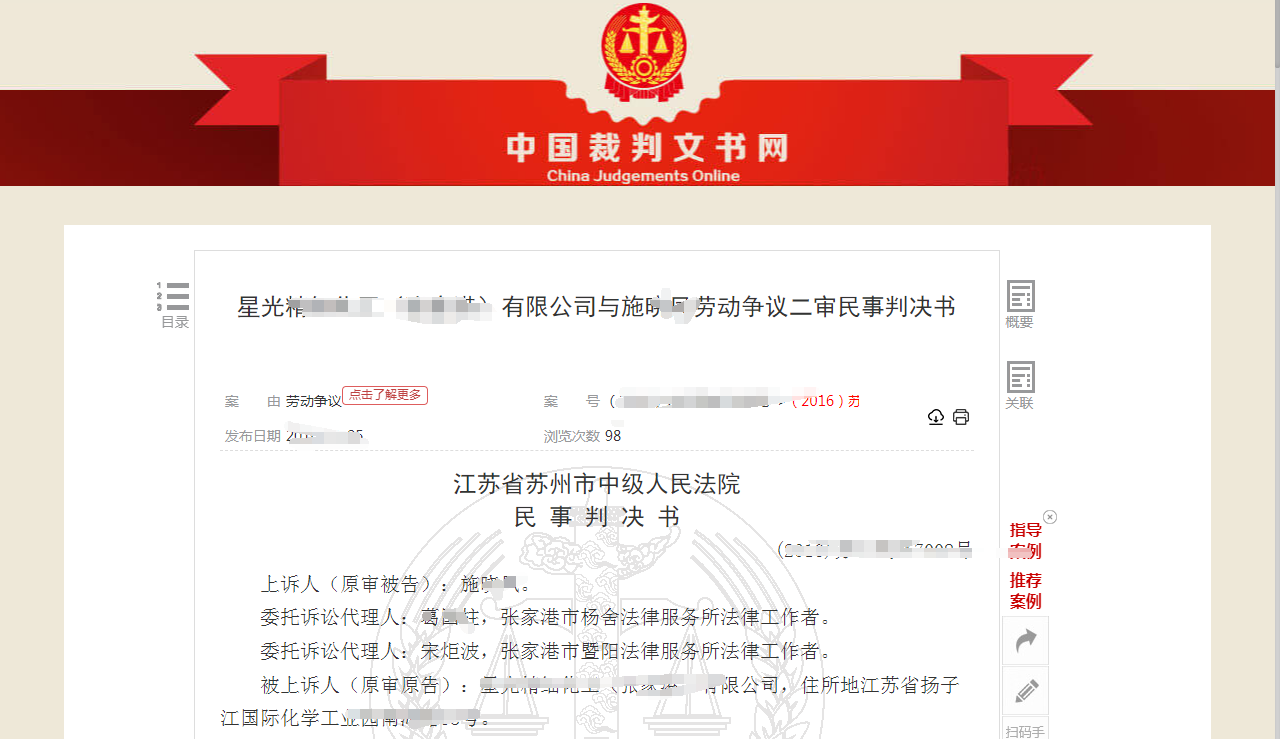Click the judgment document title heading

click(x=596, y=307)
